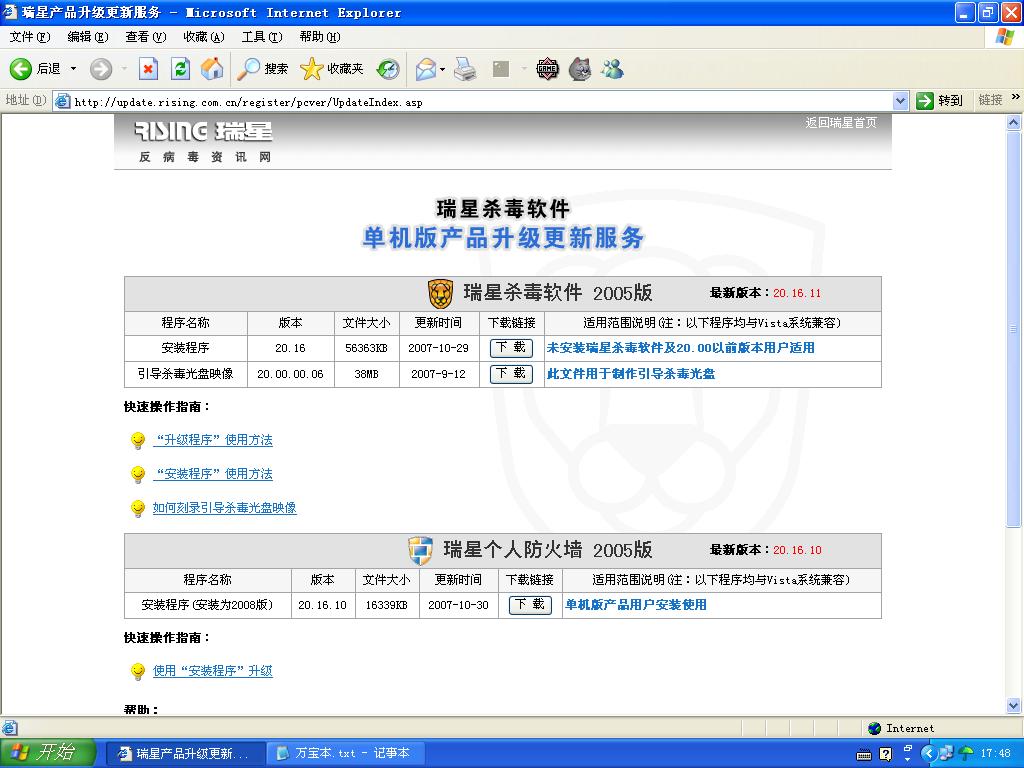Click 单机版产品用户安装使用 link

tap(635, 605)
